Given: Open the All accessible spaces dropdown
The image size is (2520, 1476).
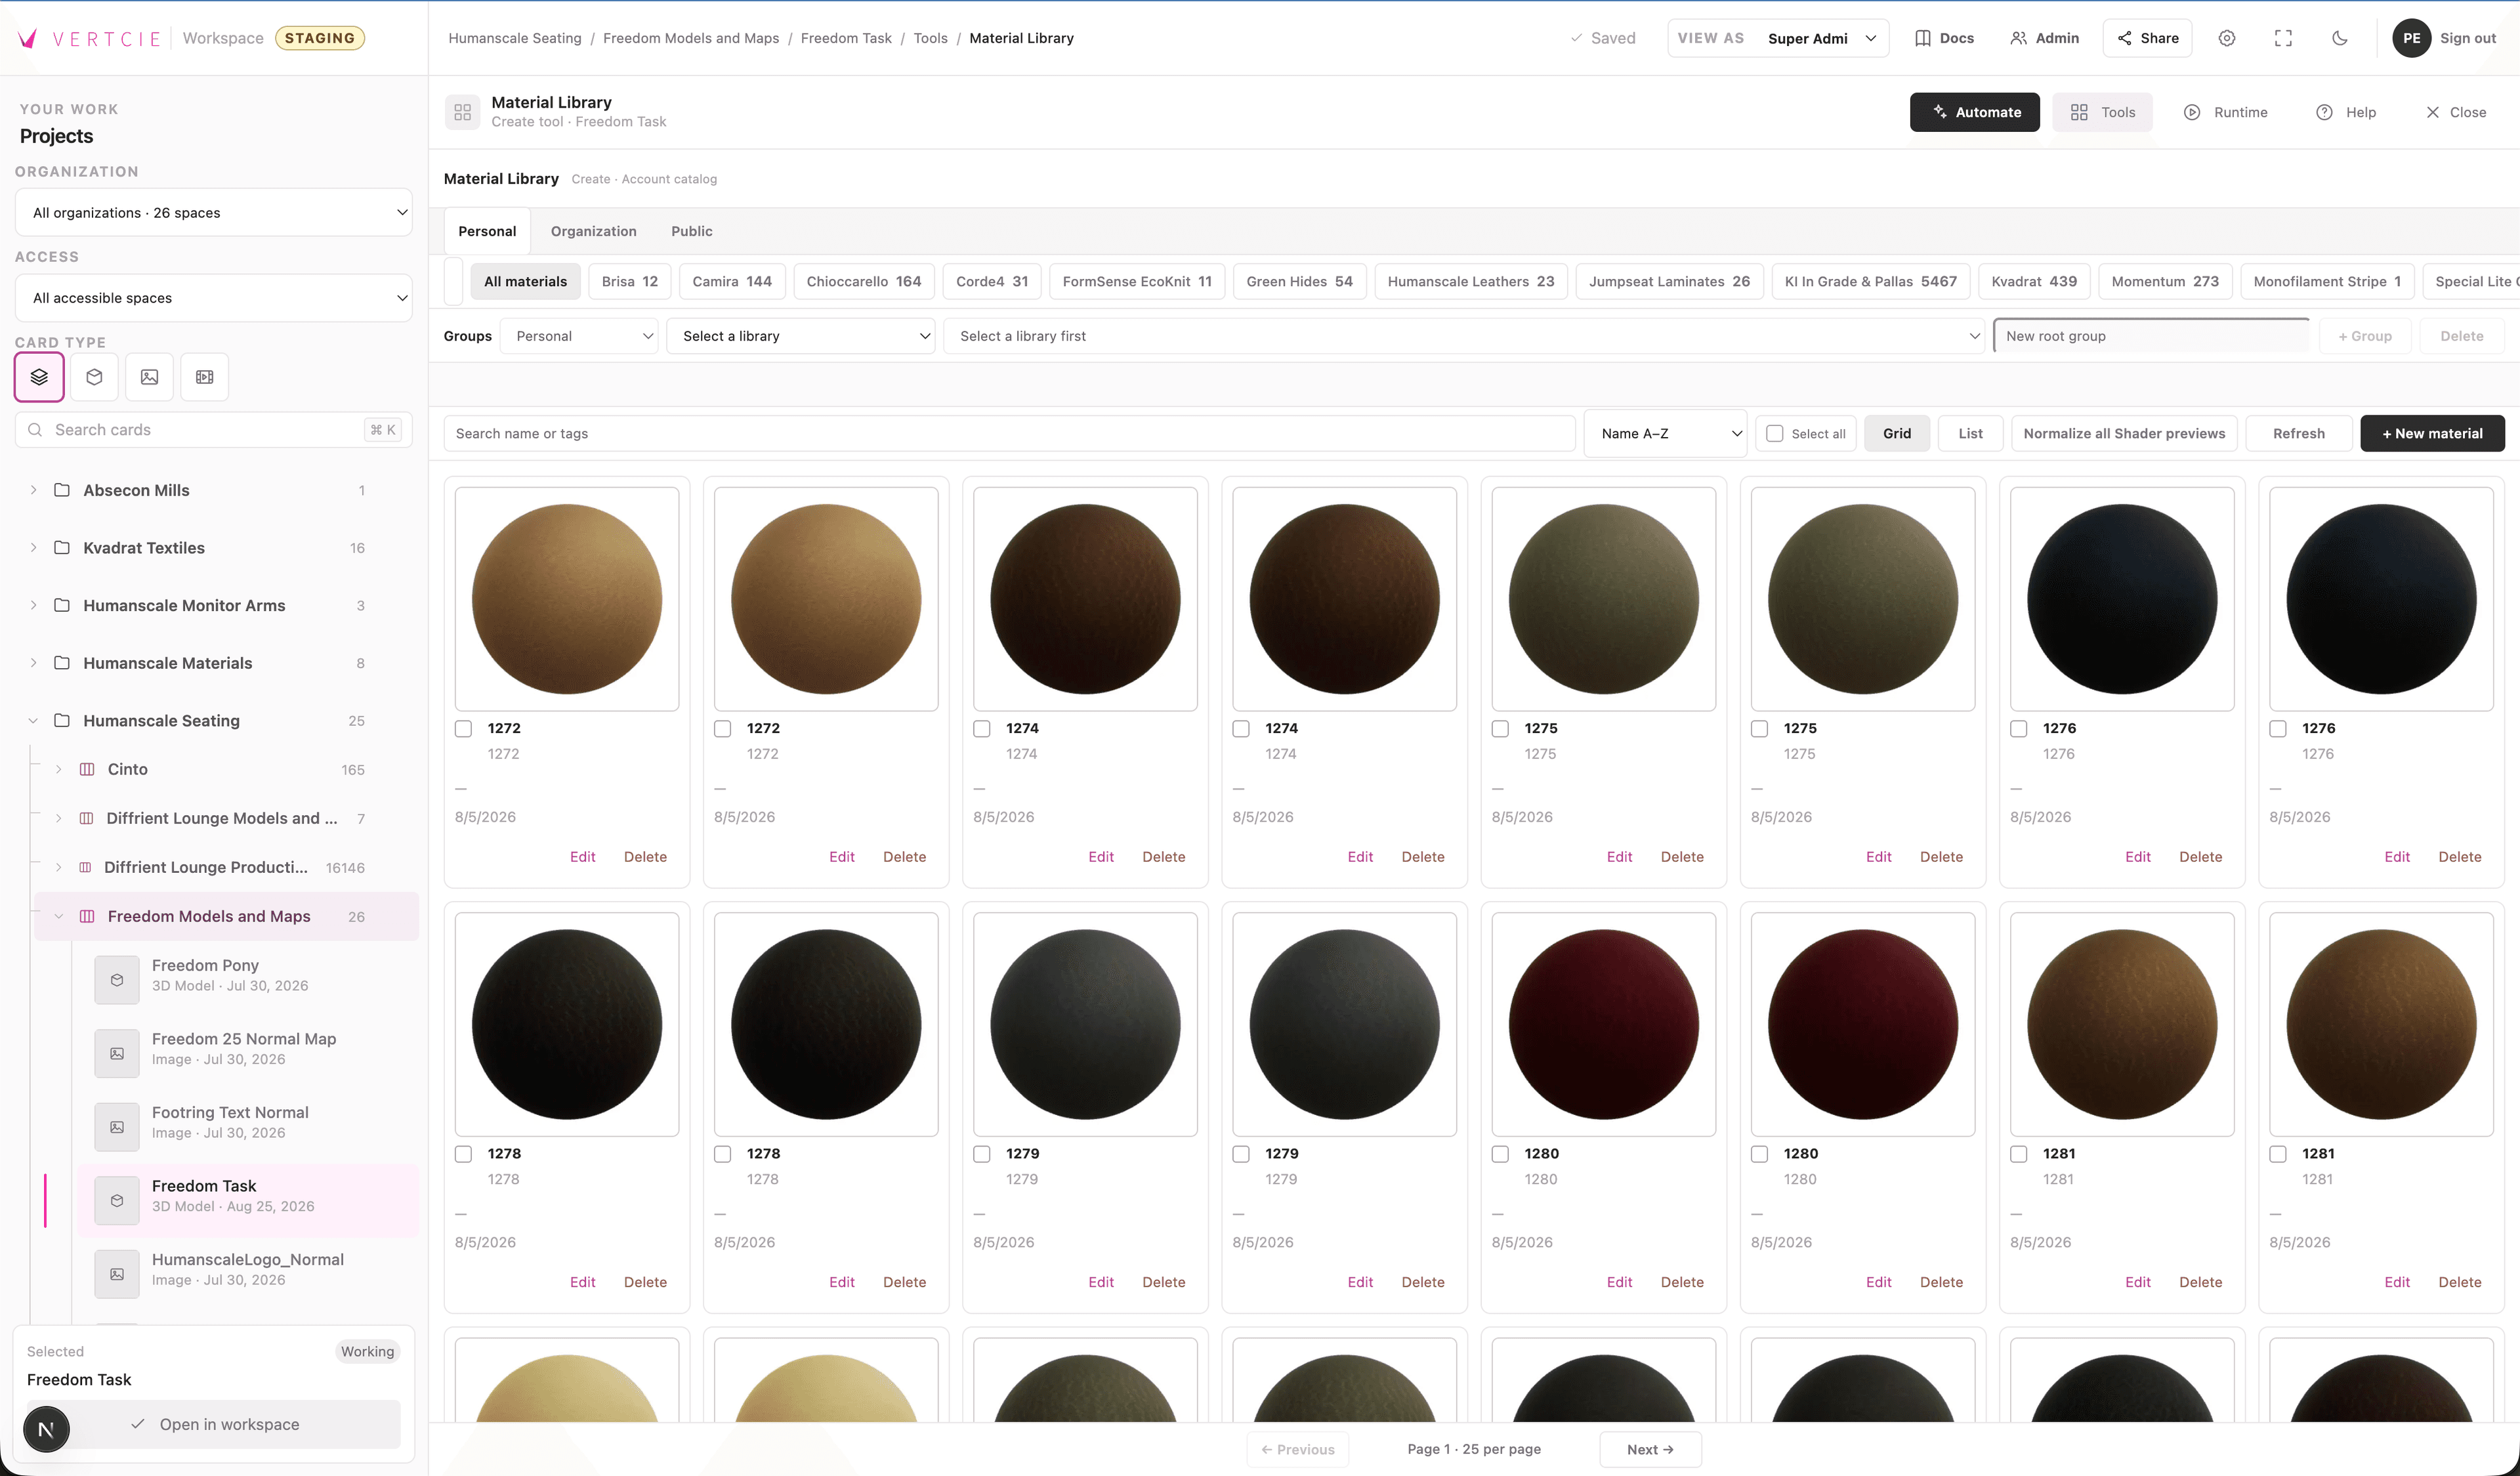Looking at the screenshot, I should pyautogui.click(x=214, y=298).
